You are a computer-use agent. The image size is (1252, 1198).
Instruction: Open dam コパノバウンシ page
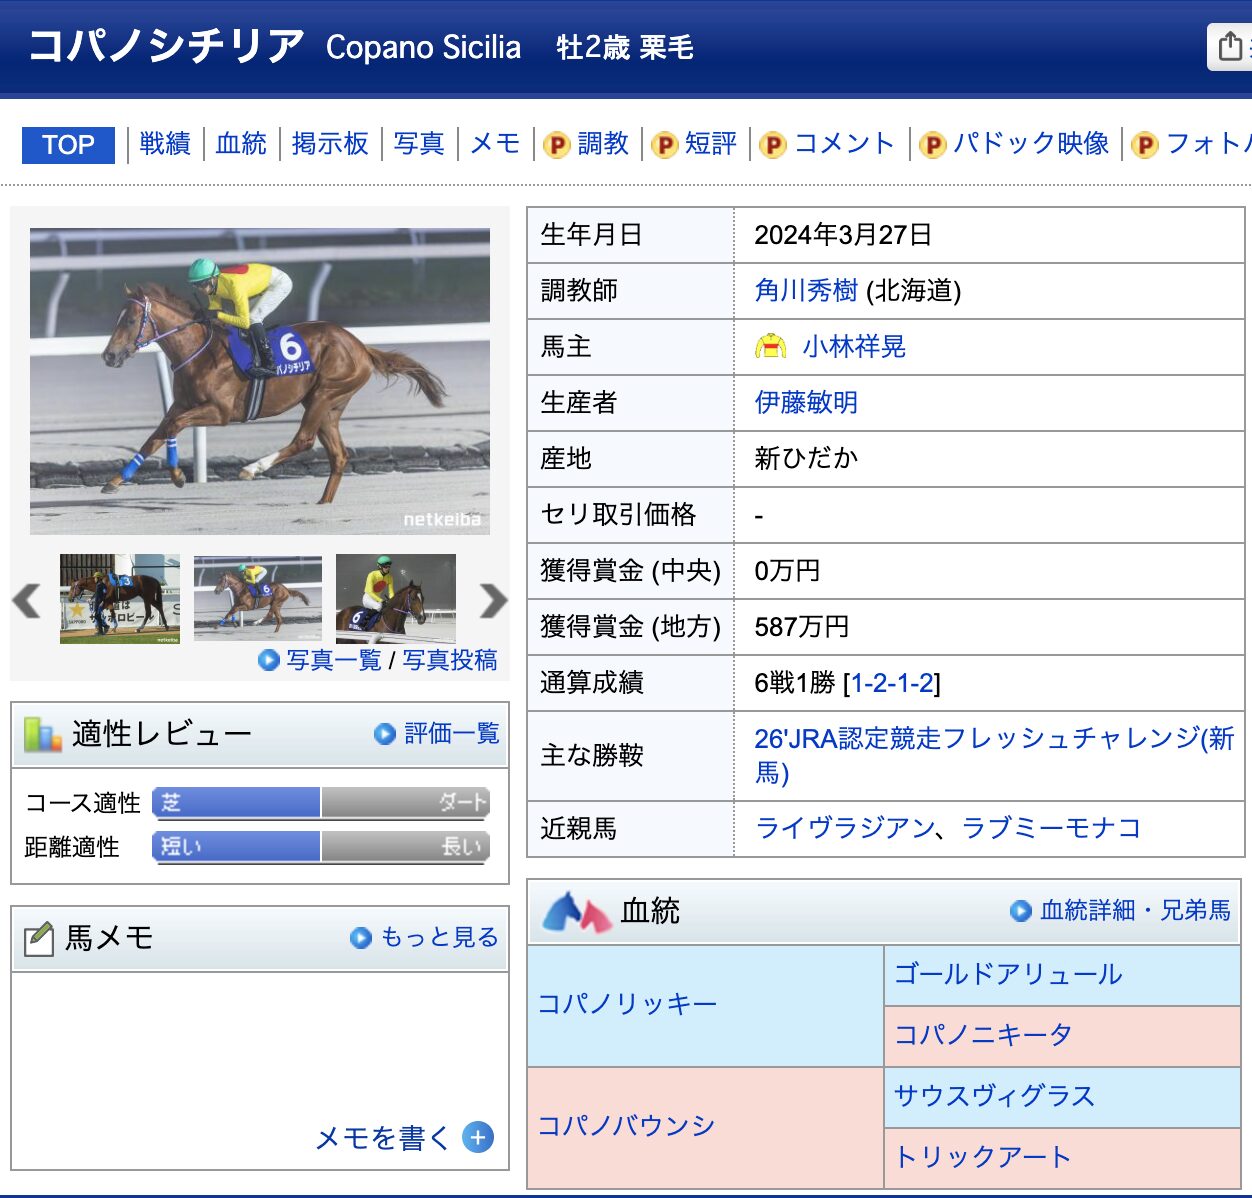pyautogui.click(x=627, y=1126)
